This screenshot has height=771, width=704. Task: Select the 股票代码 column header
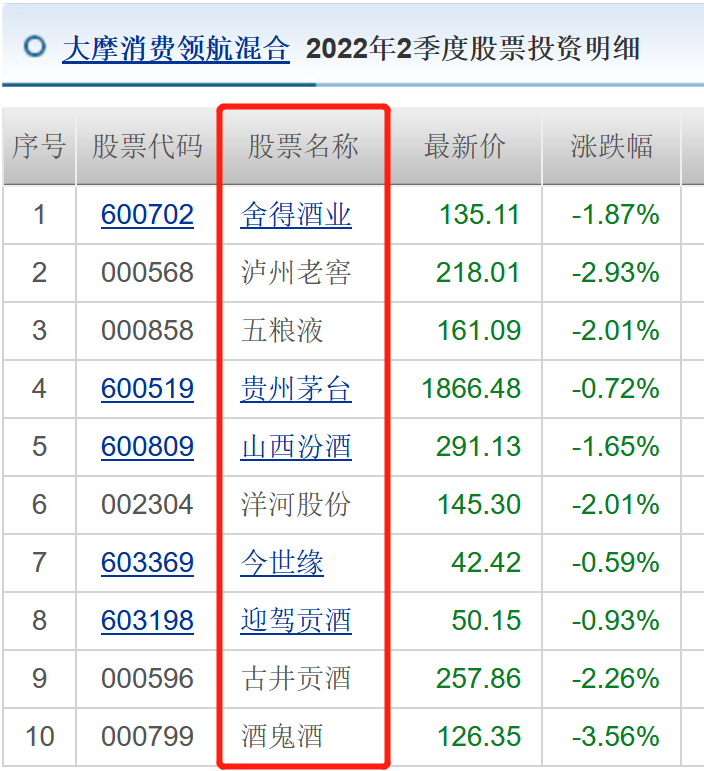coord(147,146)
